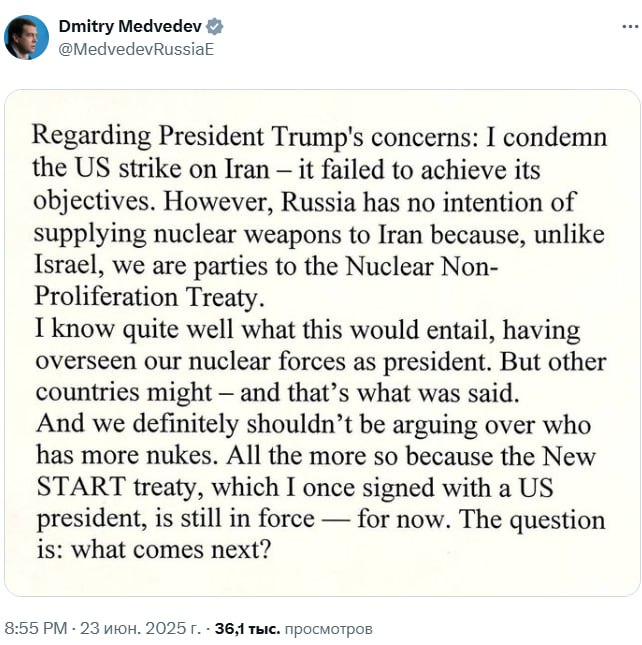The height and width of the screenshot is (645, 642).
Task: Open the @MedvedevRussiaE handle link
Action: tap(138, 48)
